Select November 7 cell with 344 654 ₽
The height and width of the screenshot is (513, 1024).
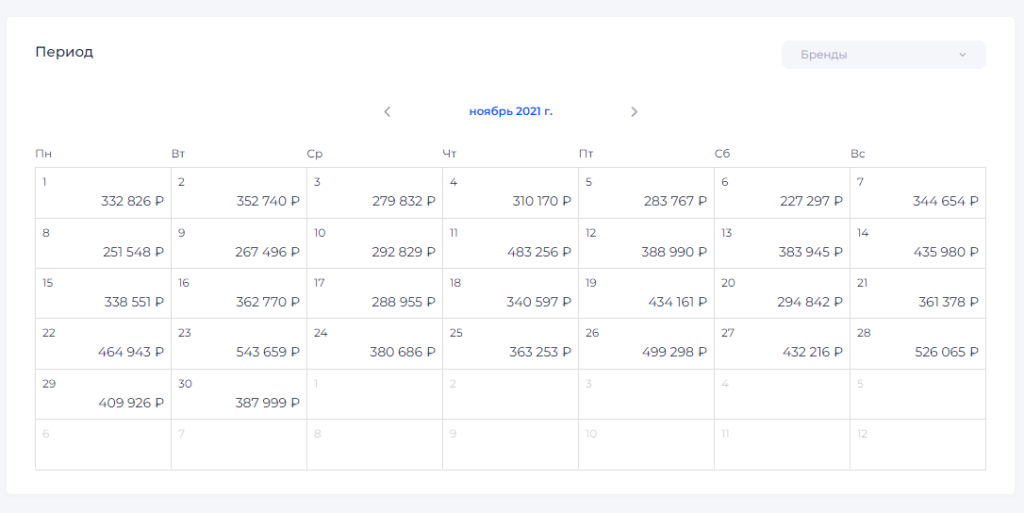[917, 193]
